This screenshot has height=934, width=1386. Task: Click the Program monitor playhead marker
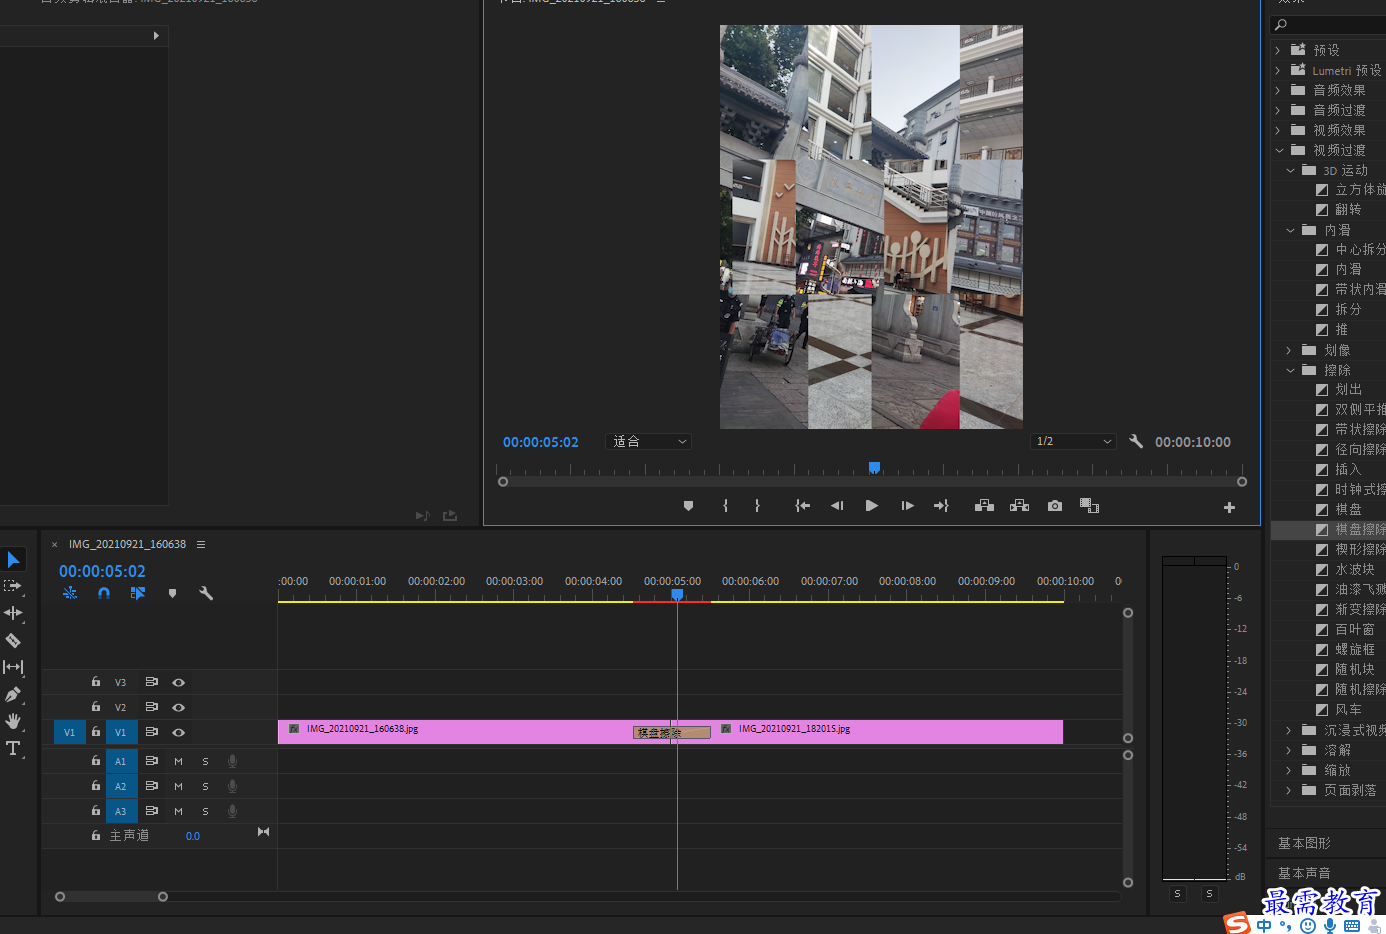pos(874,467)
